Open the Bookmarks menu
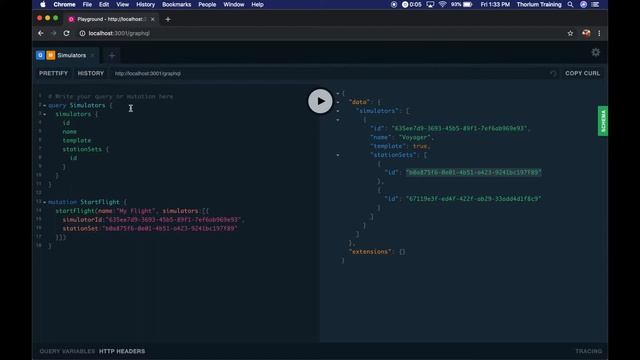The width and height of the screenshot is (640, 360). click(x=176, y=4)
